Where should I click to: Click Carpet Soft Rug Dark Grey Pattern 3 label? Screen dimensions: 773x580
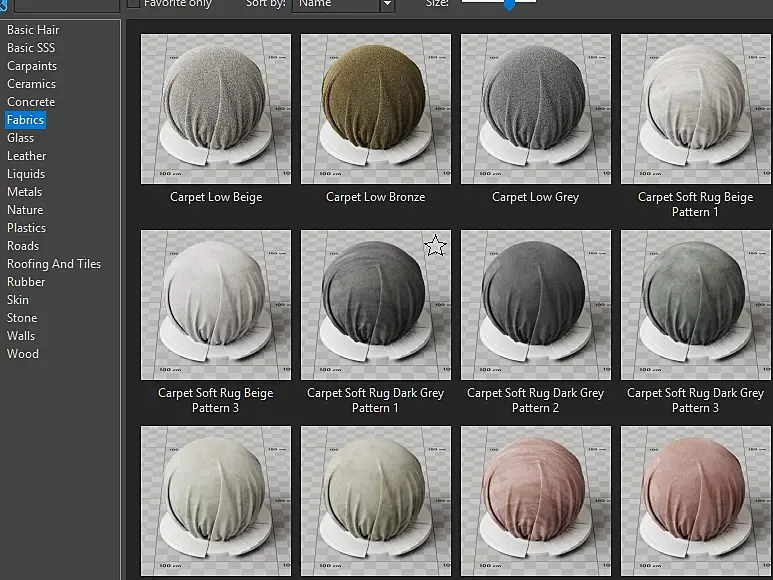pyautogui.click(x=696, y=400)
